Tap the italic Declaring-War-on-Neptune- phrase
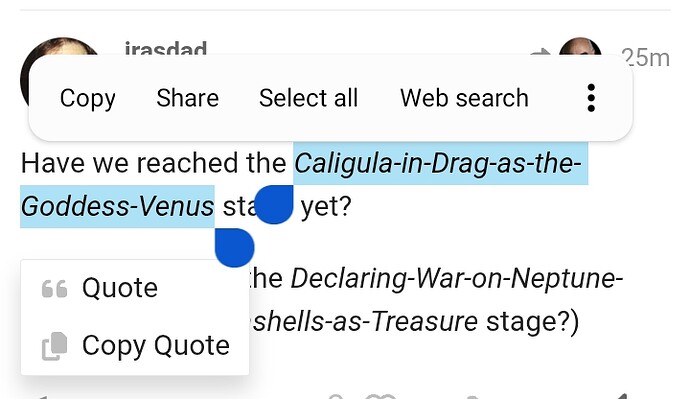 tap(457, 279)
